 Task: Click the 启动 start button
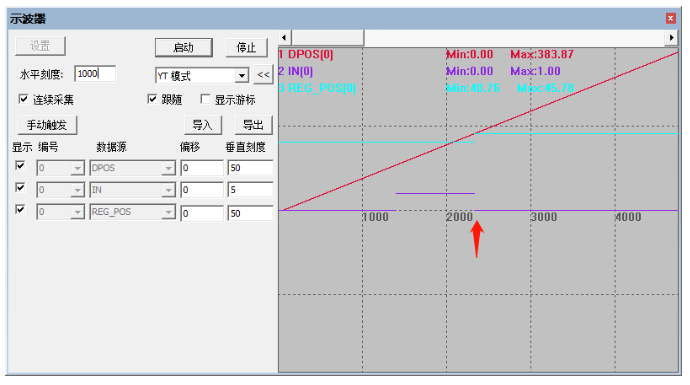click(x=184, y=48)
